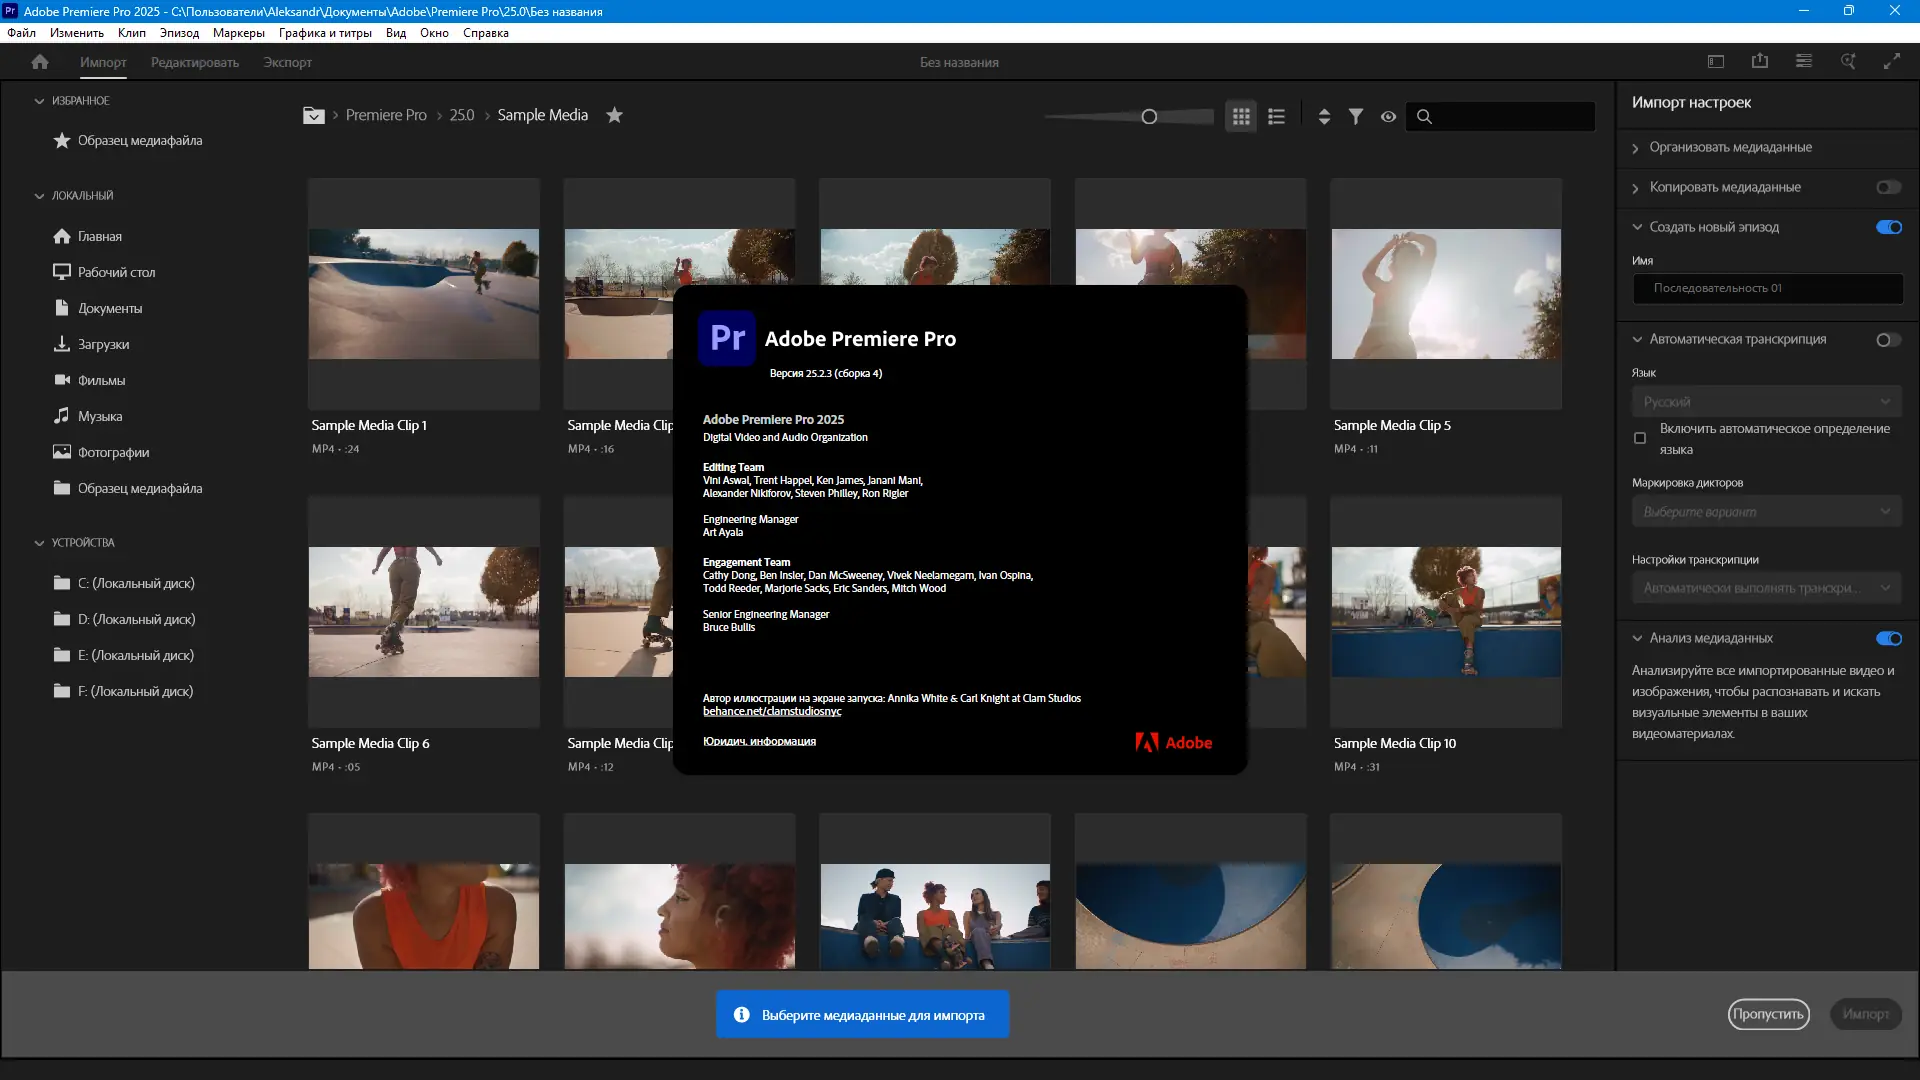Enable Автоматическая транскрипция toggle

[x=1889, y=340]
